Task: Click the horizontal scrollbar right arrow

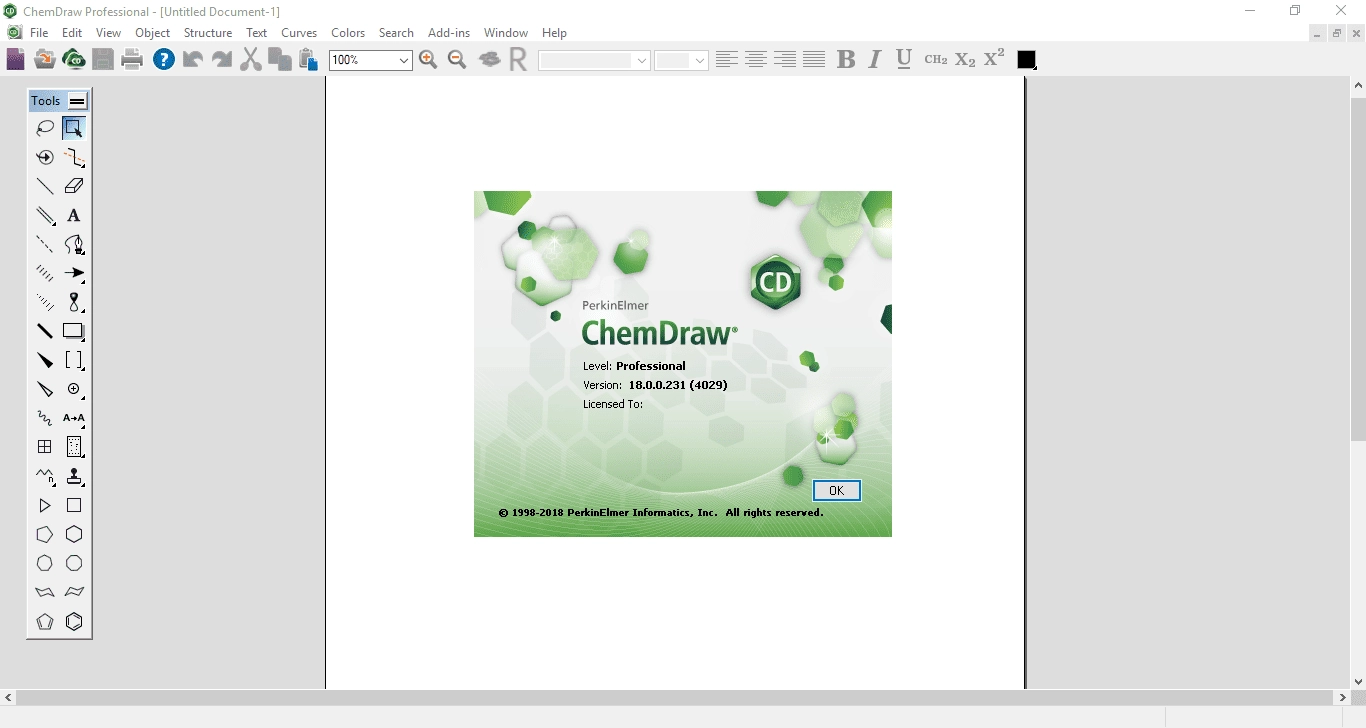Action: click(1342, 697)
